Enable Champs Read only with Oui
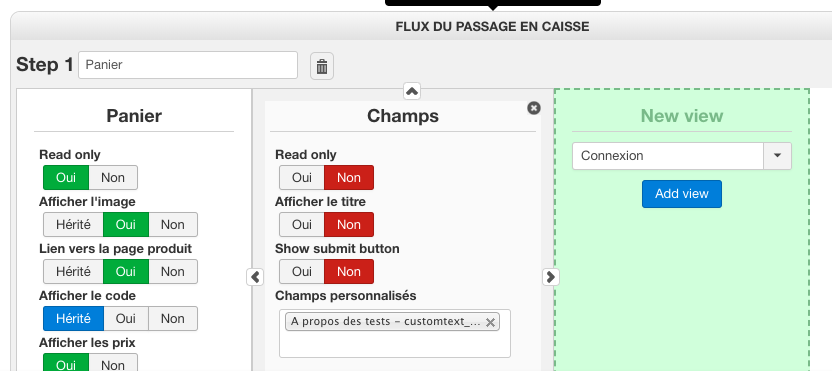Image resolution: width=832 pixels, height=371 pixels. pyautogui.click(x=302, y=177)
